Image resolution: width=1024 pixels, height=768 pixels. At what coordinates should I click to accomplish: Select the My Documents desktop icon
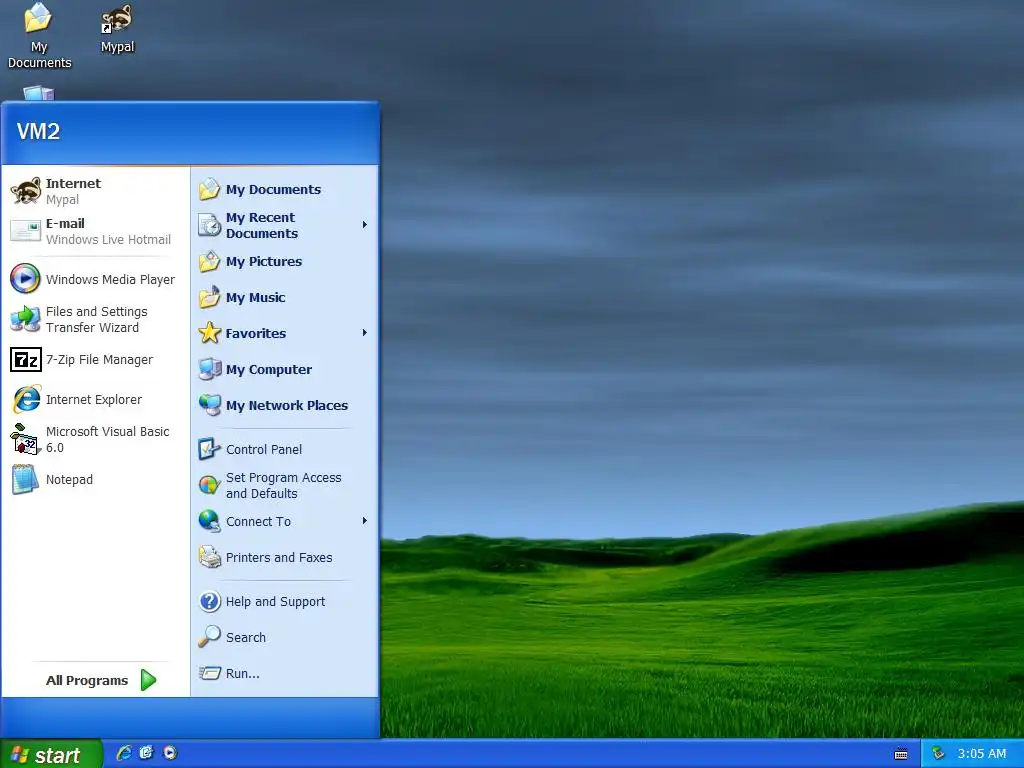click(x=37, y=18)
